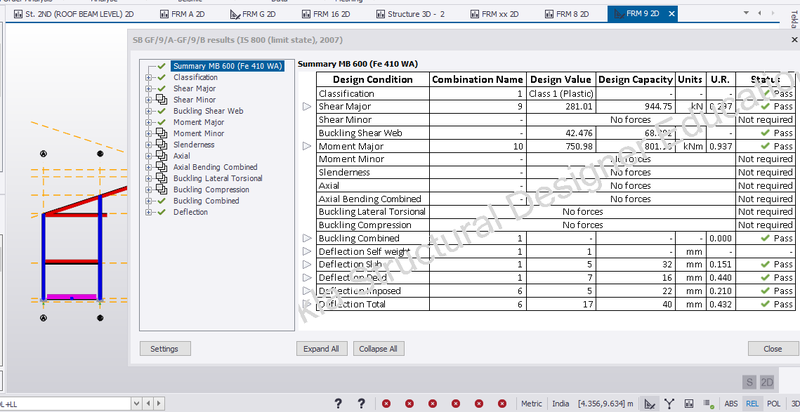Click the Expand All button
The image size is (800, 412).
click(x=321, y=349)
